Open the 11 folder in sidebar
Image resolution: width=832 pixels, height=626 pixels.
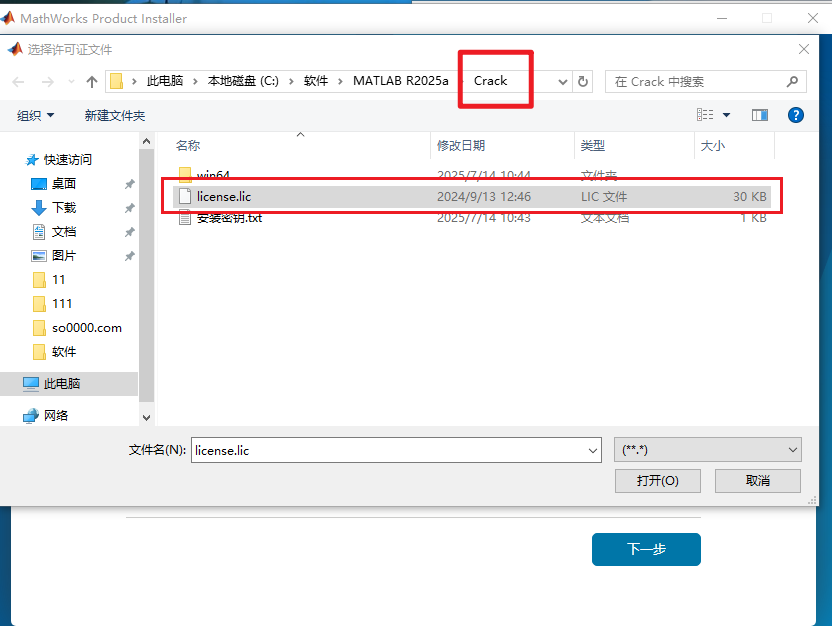click(x=58, y=280)
